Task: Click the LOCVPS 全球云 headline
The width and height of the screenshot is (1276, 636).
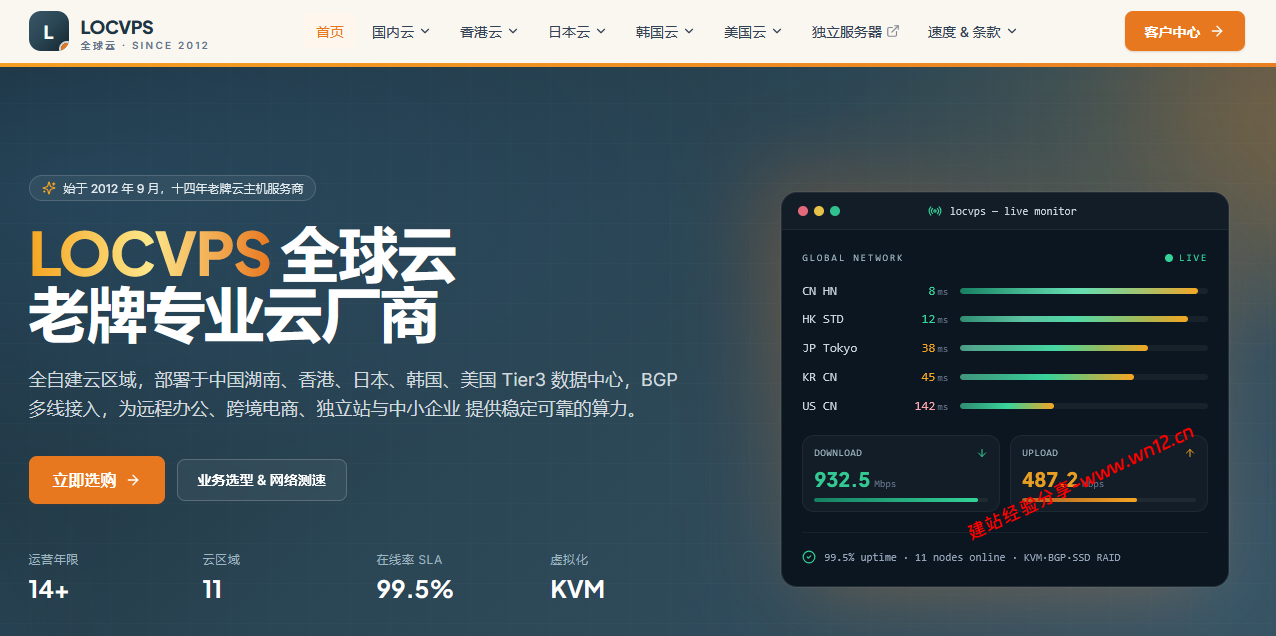Action: pos(242,254)
